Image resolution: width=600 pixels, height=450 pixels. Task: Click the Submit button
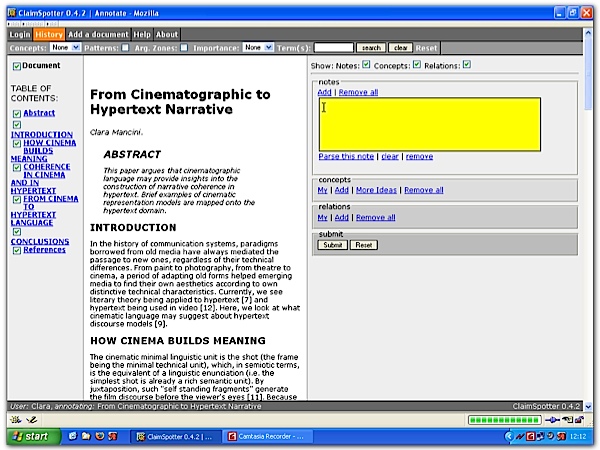333,245
